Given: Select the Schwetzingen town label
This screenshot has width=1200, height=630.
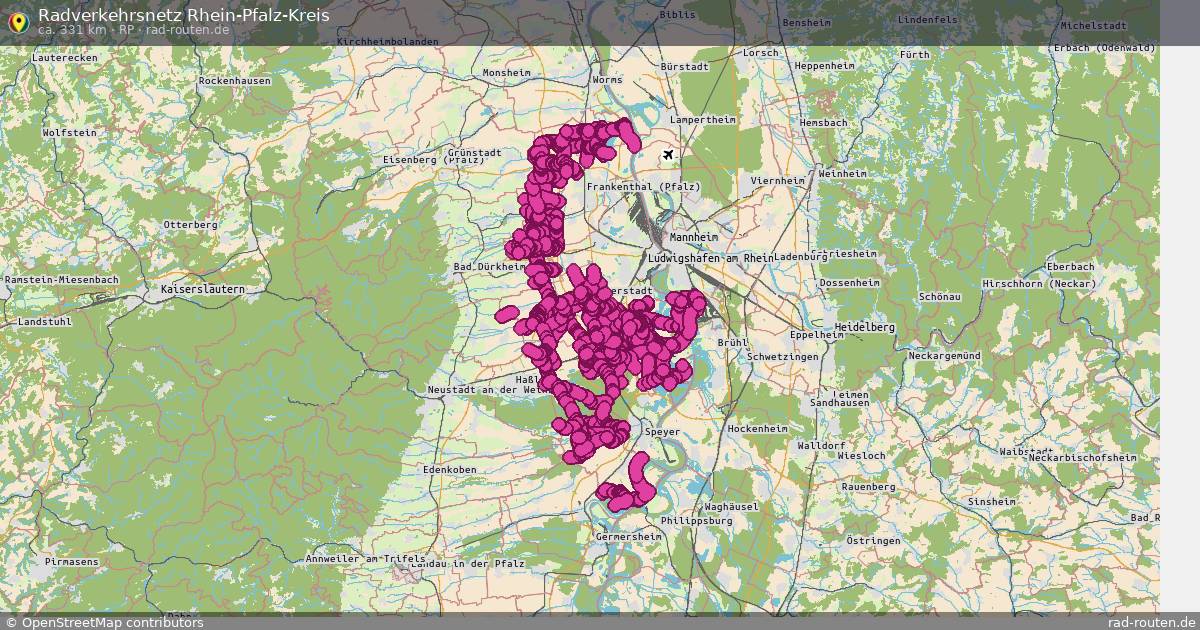Looking at the screenshot, I should [783, 356].
